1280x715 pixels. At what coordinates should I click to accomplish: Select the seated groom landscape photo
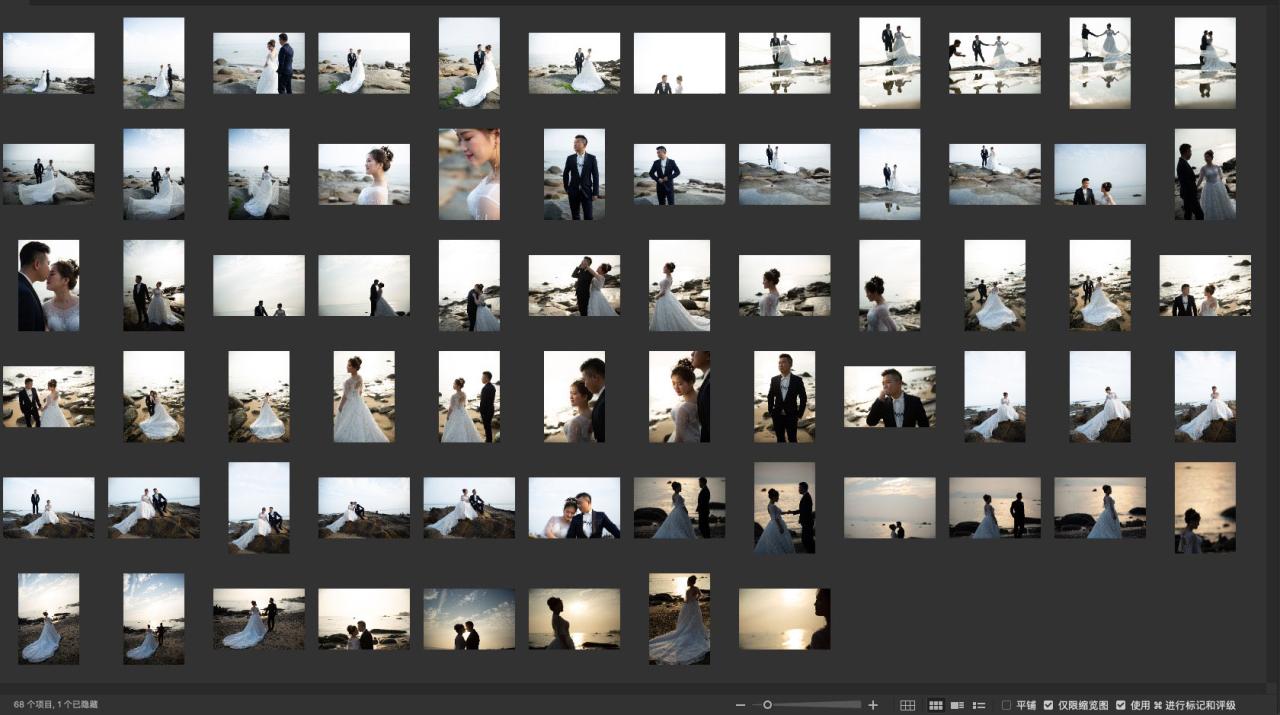(890, 396)
